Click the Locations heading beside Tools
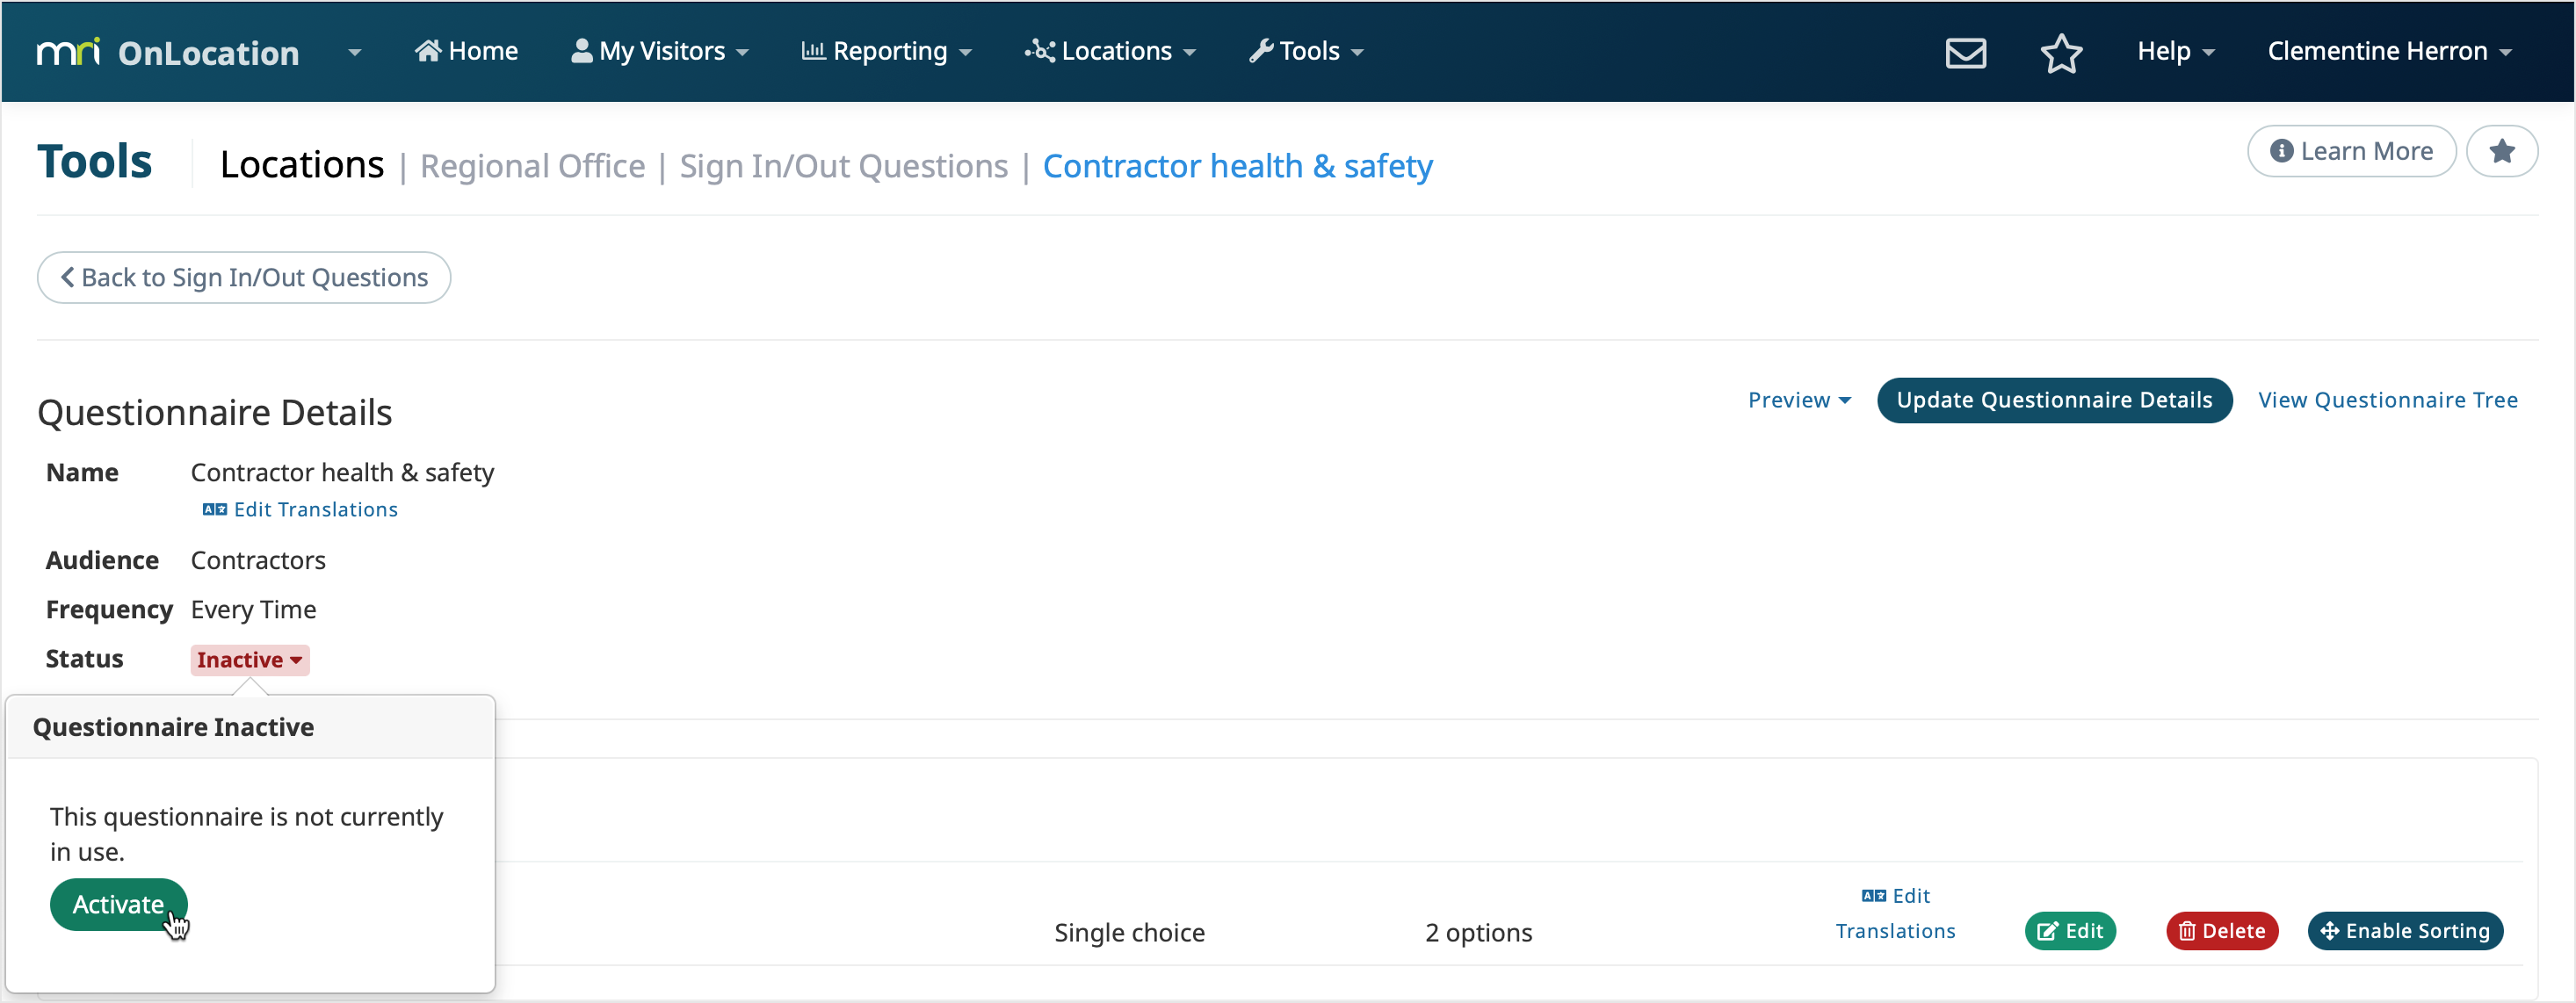The width and height of the screenshot is (2576, 1003). tap(301, 164)
